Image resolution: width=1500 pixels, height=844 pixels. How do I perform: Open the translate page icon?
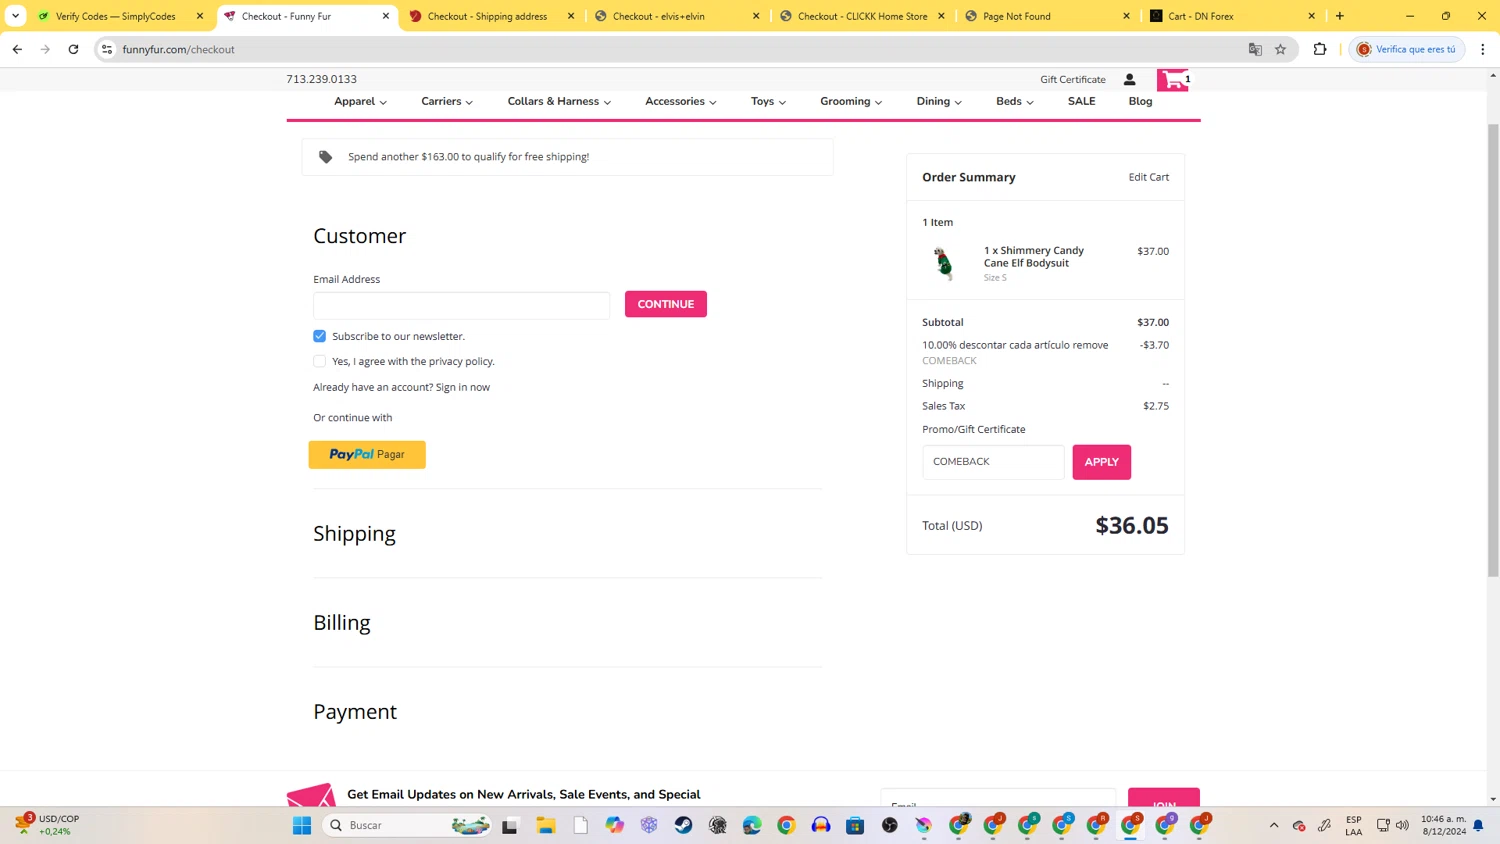pyautogui.click(x=1255, y=49)
